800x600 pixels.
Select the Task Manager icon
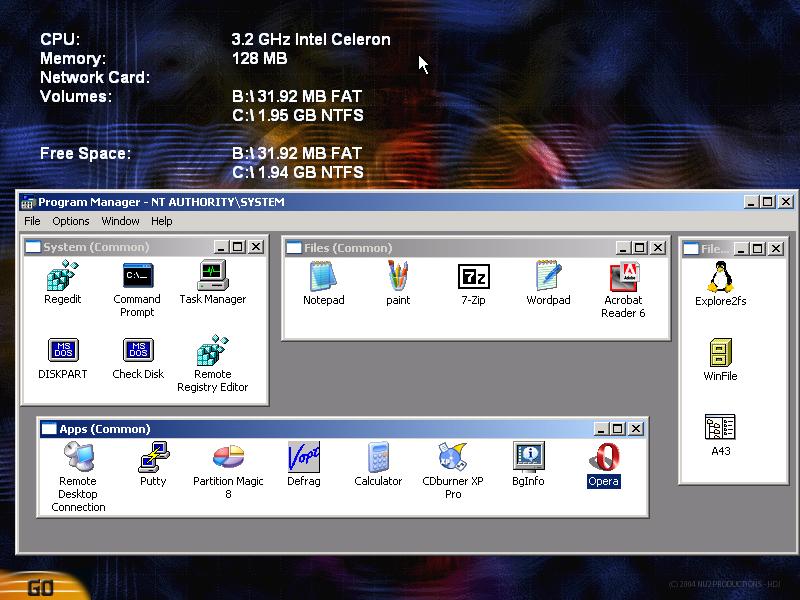coord(212,276)
